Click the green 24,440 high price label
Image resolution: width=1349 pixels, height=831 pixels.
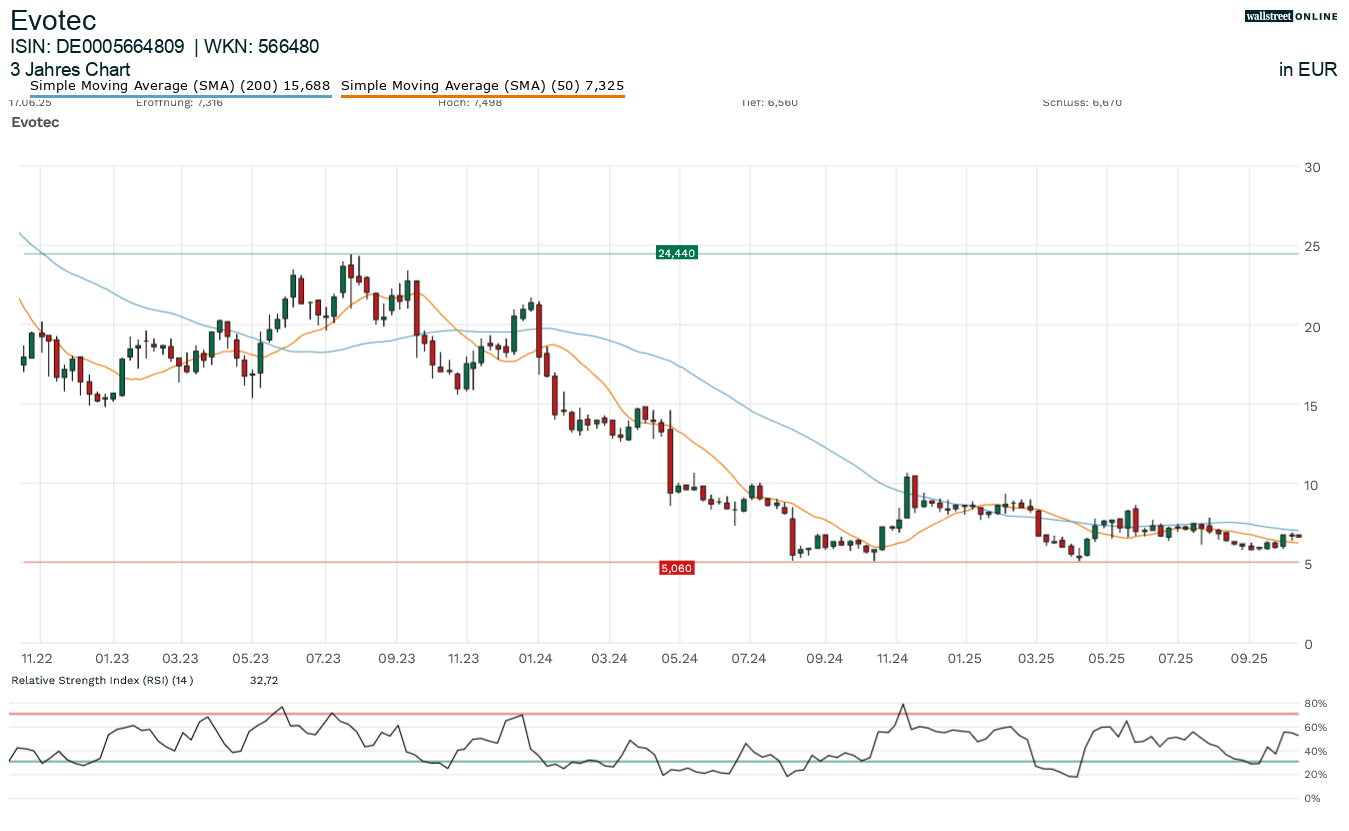pyautogui.click(x=676, y=253)
